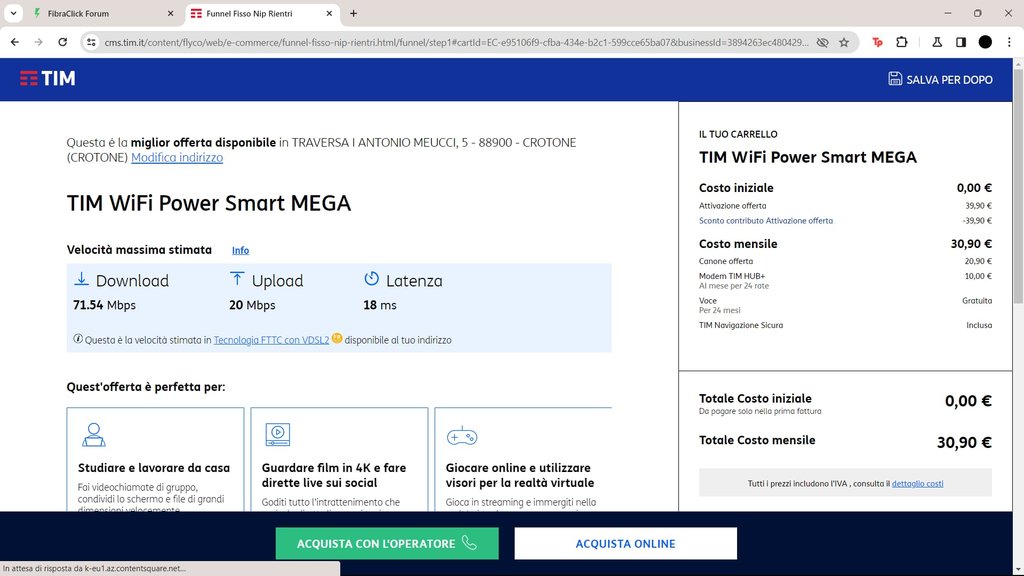1024x576 pixels.
Task: Click the 'Canone offerta' row
Action: (x=845, y=261)
